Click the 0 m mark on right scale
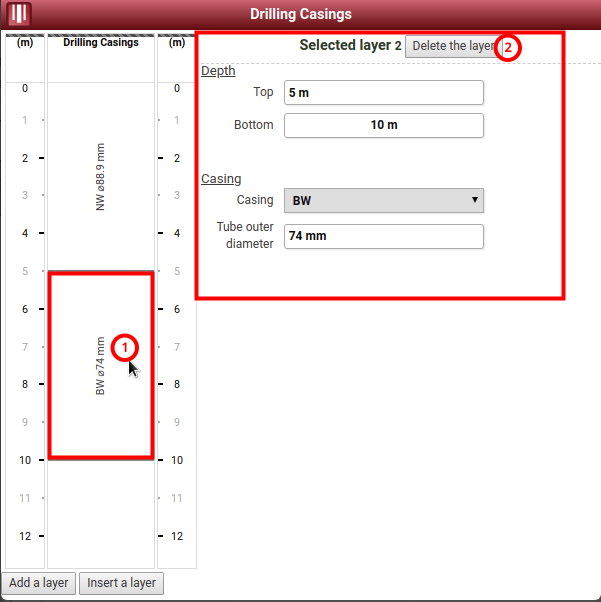Image resolution: width=601 pixels, height=602 pixels. pos(177,89)
